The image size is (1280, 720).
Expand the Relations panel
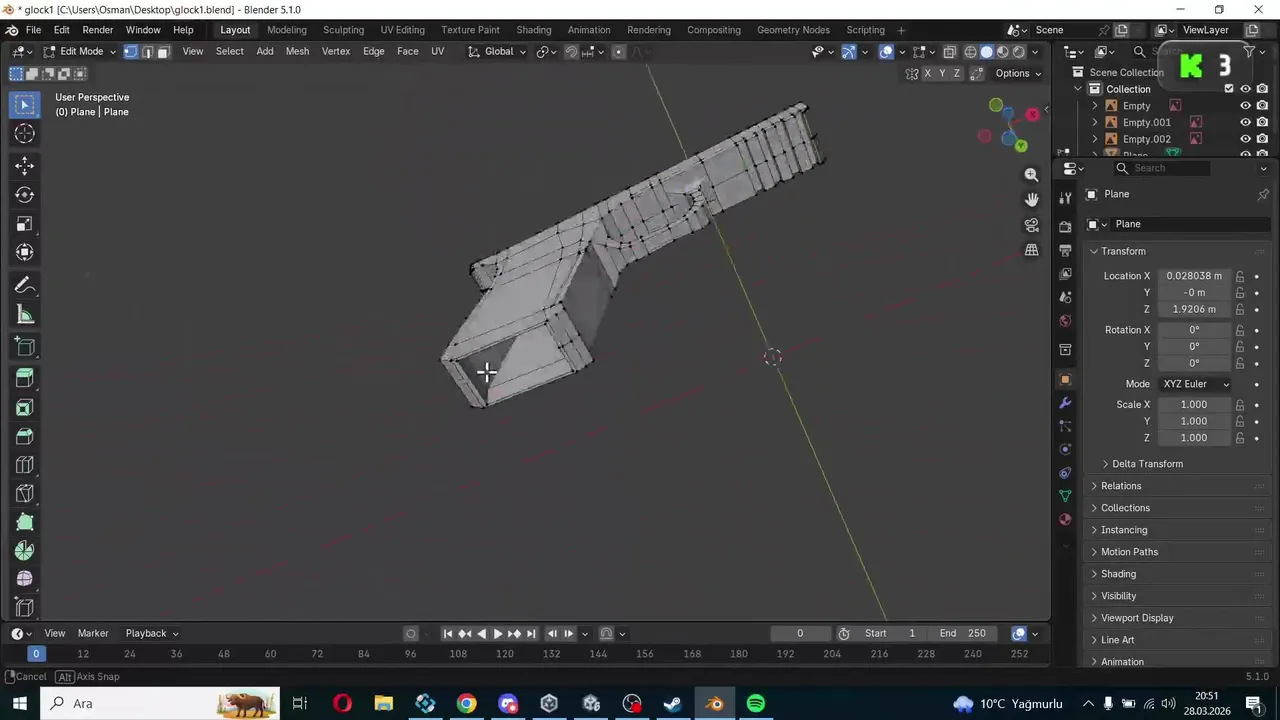click(x=1120, y=486)
